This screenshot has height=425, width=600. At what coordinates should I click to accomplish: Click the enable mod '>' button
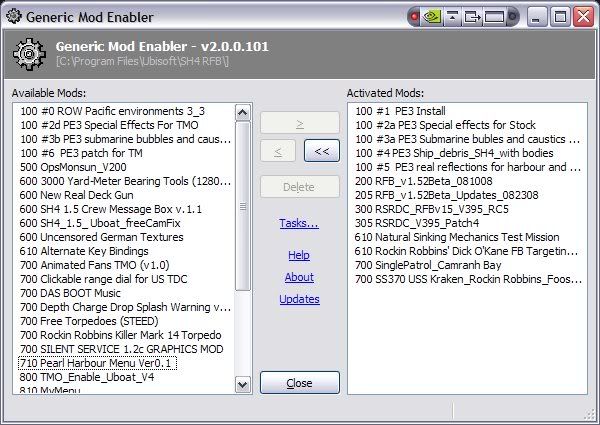pyautogui.click(x=300, y=123)
